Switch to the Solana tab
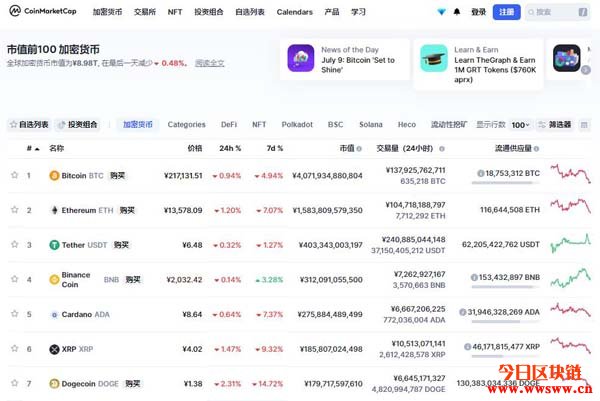The width and height of the screenshot is (600, 401). point(371,125)
